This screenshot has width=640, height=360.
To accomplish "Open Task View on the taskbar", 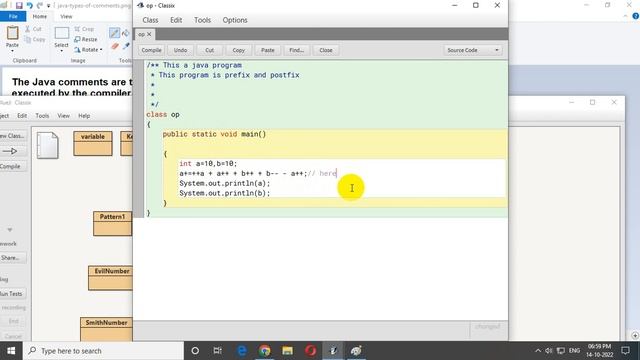I will [x=218, y=351].
